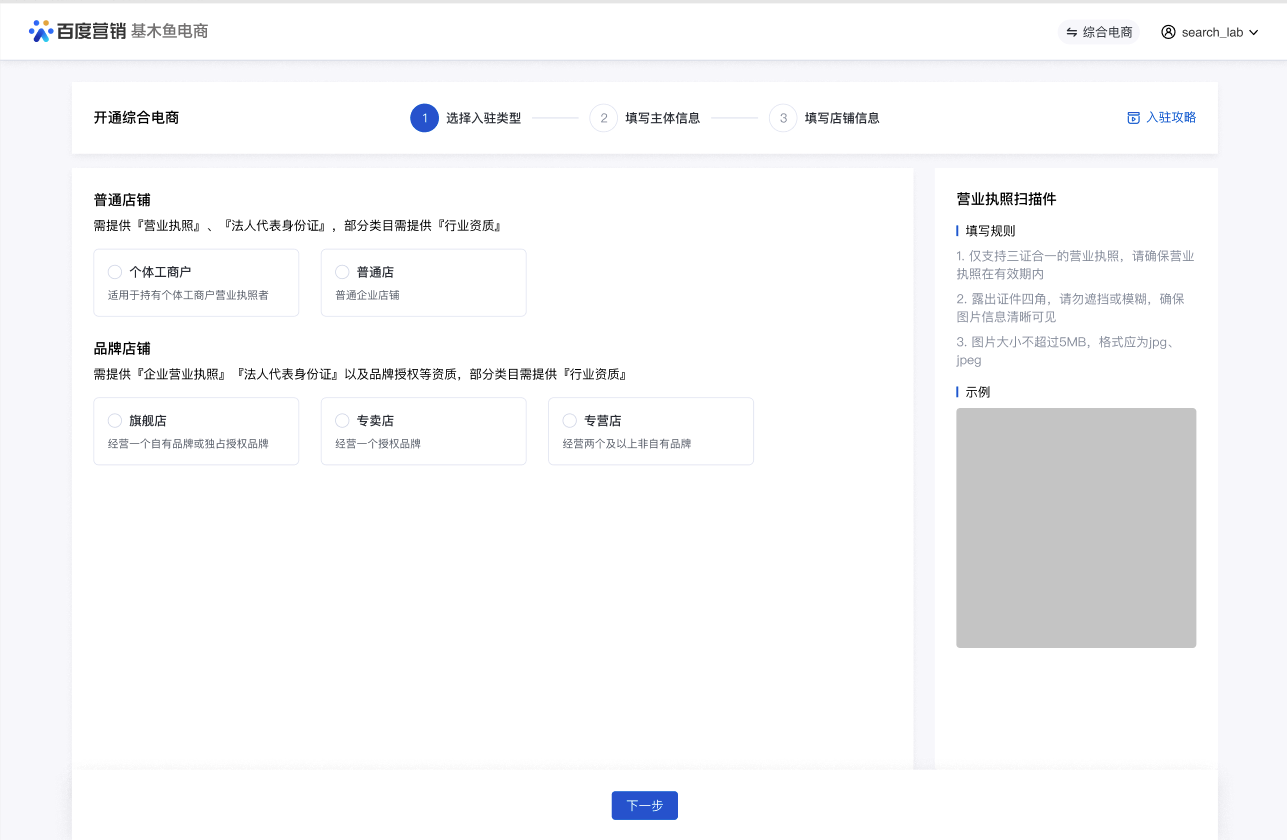Image resolution: width=1287 pixels, height=840 pixels.
Task: Click the 下一步 button
Action: tap(645, 805)
